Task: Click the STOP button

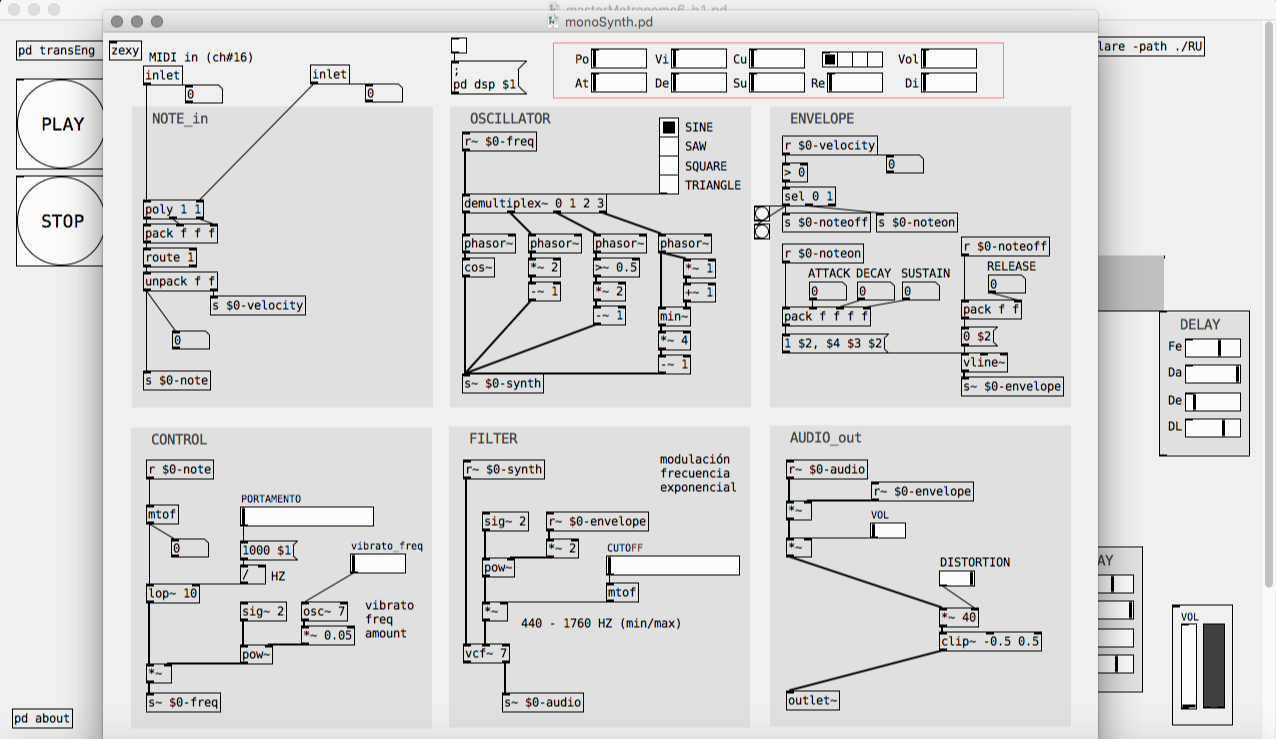Action: coord(61,221)
